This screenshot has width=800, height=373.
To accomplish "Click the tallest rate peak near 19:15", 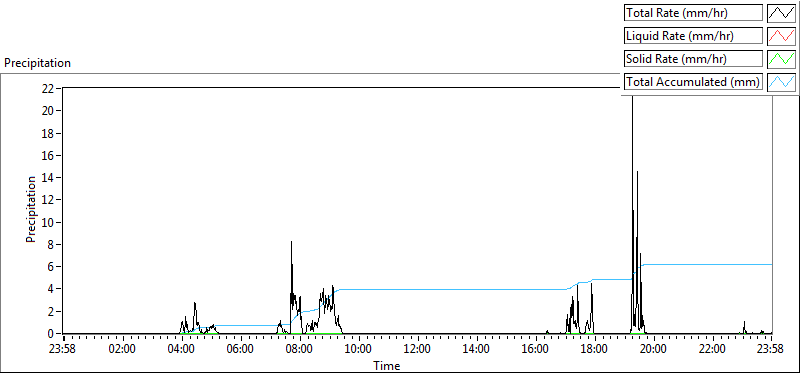I will point(633,102).
